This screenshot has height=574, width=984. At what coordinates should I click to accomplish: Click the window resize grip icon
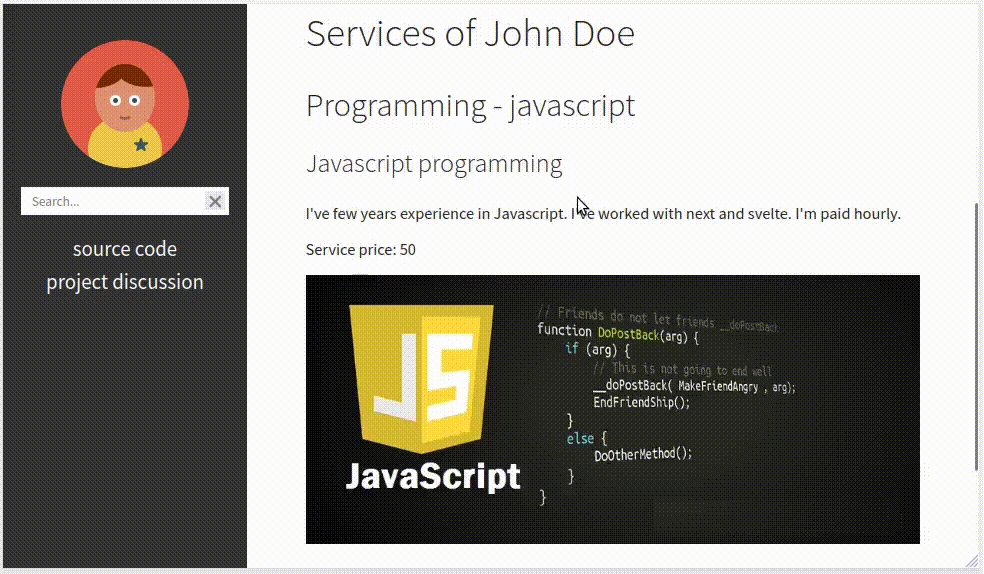point(972,561)
